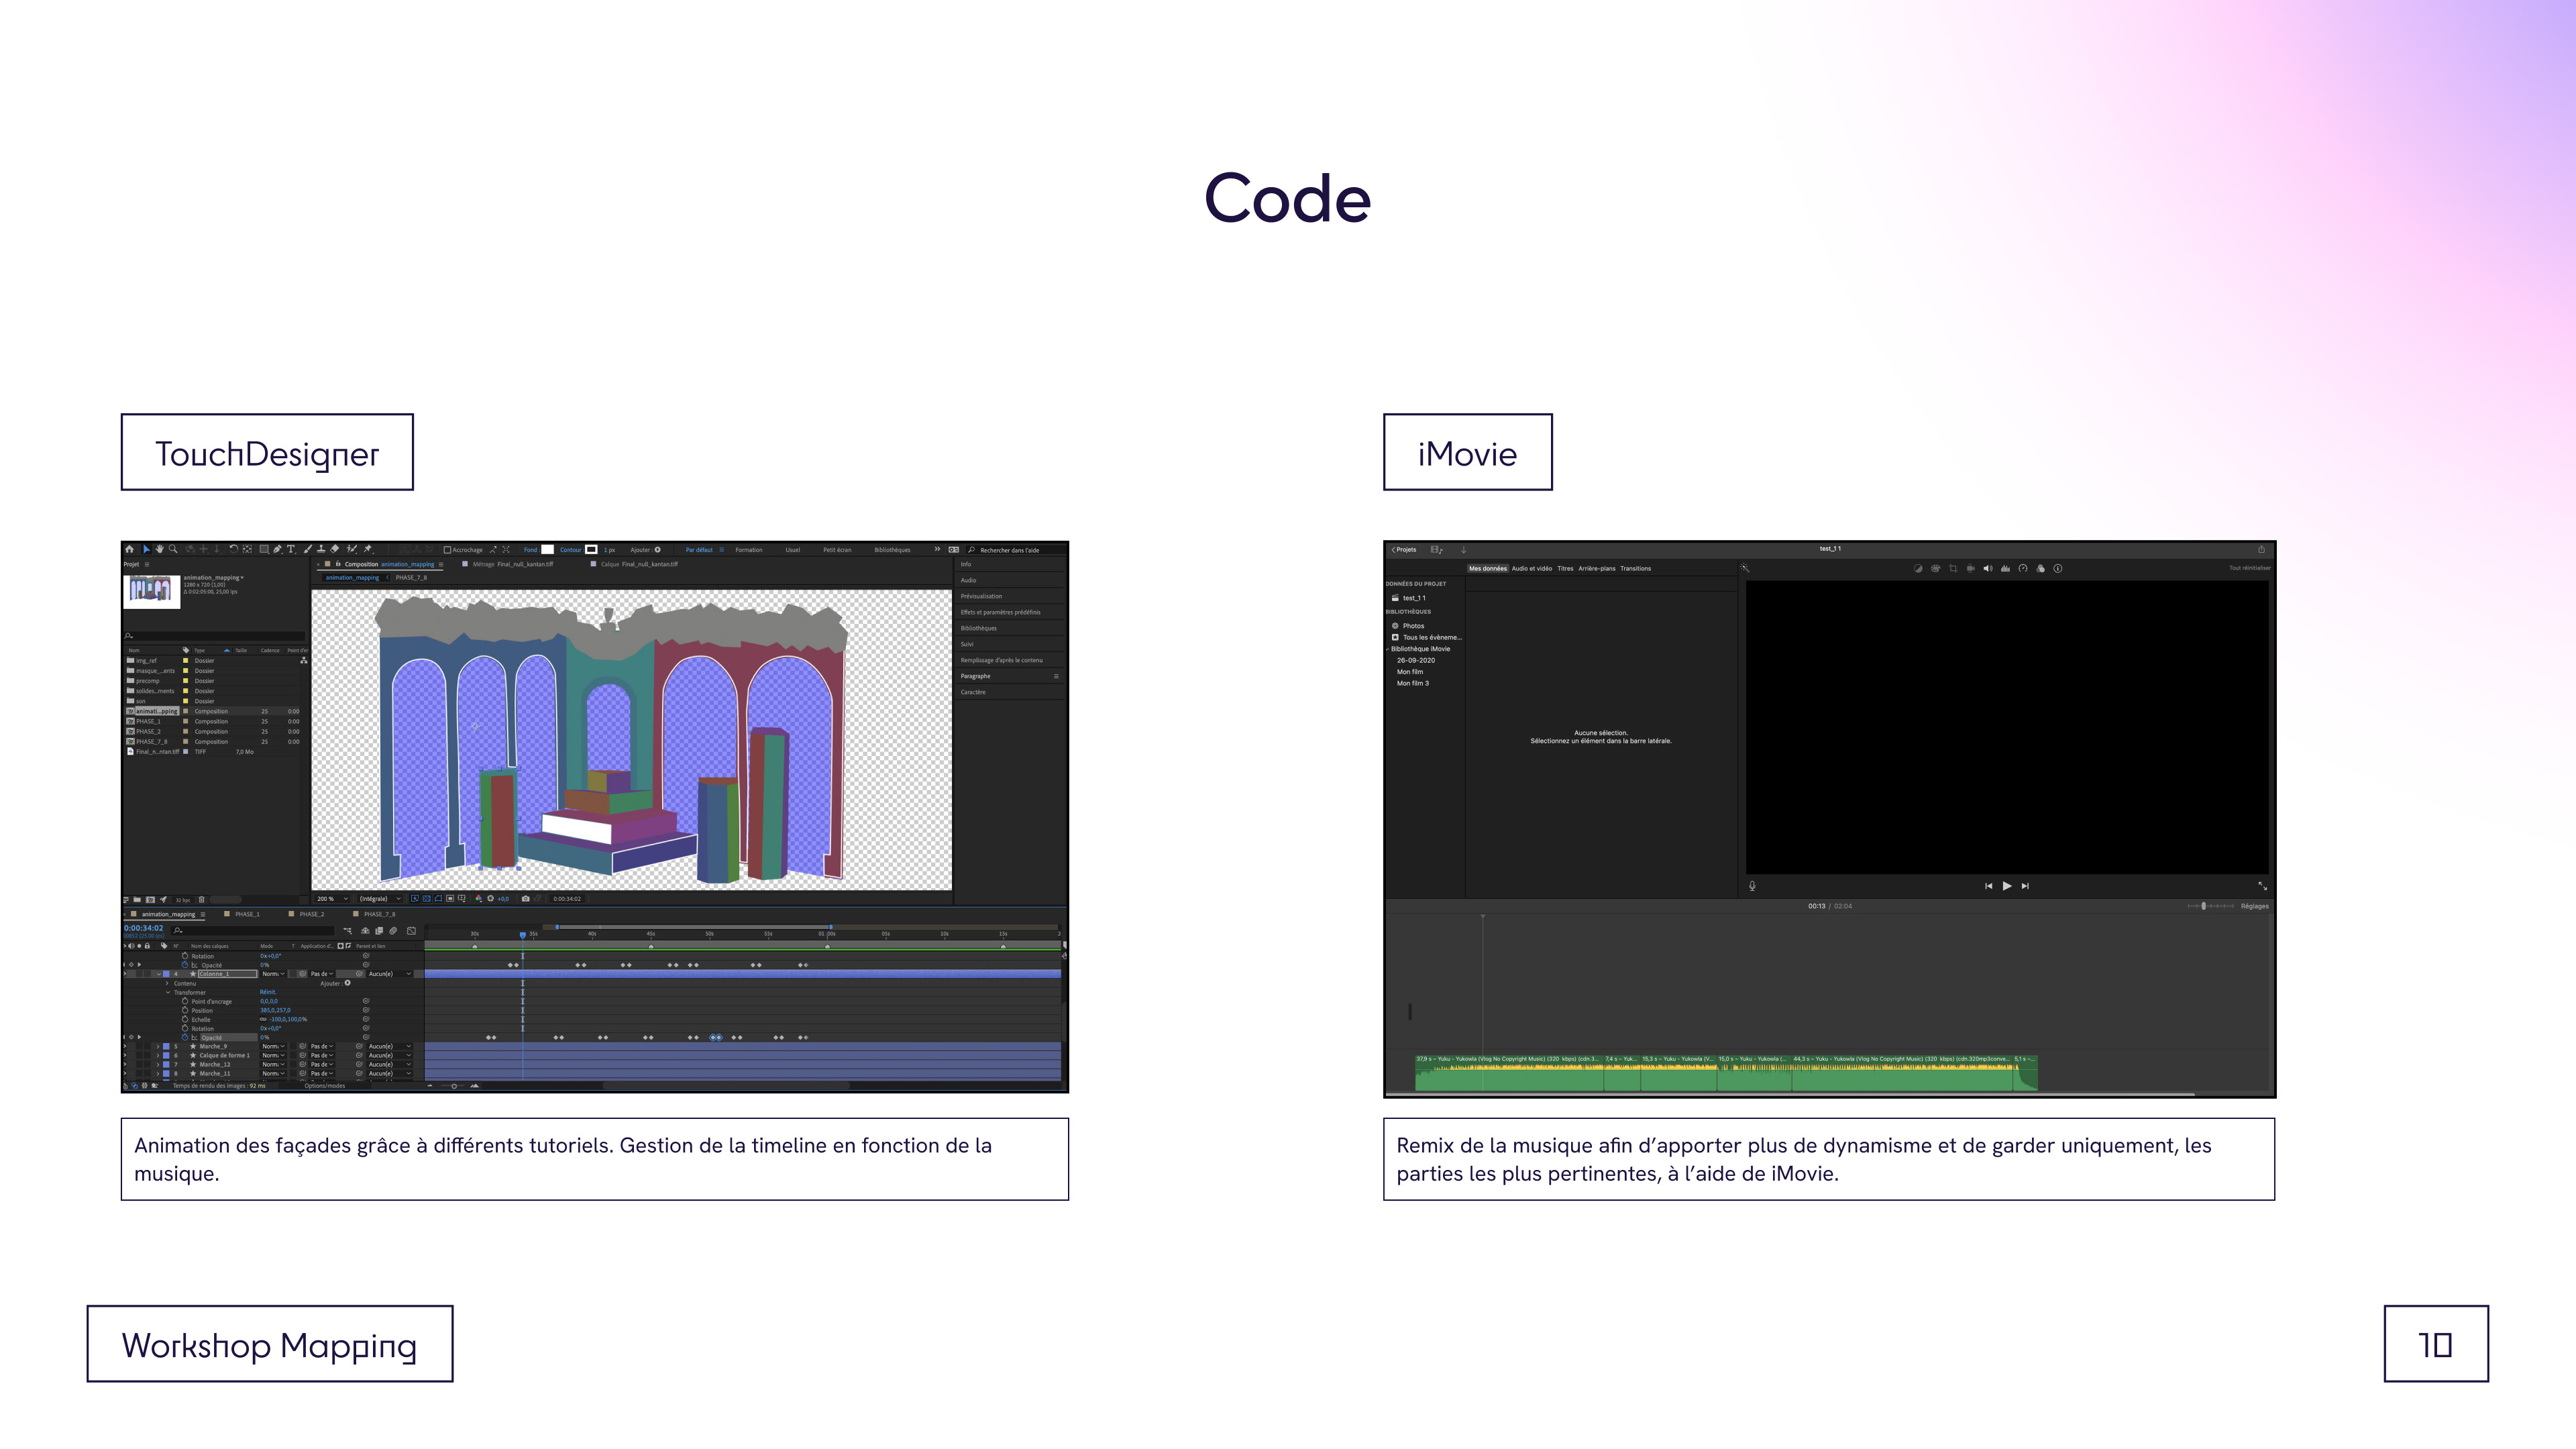2576x1449 pixels.
Task: Play the iMovie preview
Action: point(2007,886)
